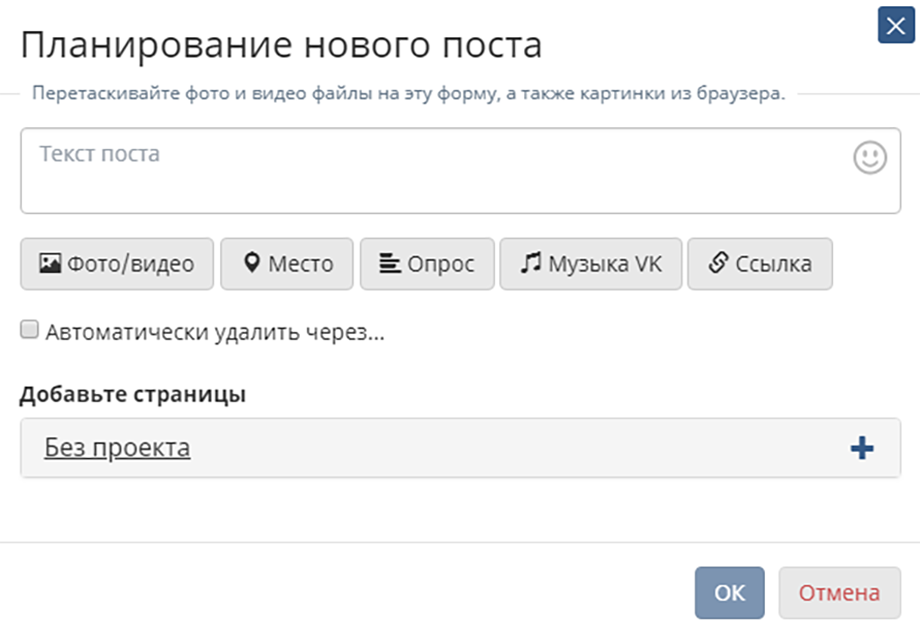
Task: Click the chain icon on Ссылка
Action: point(718,263)
